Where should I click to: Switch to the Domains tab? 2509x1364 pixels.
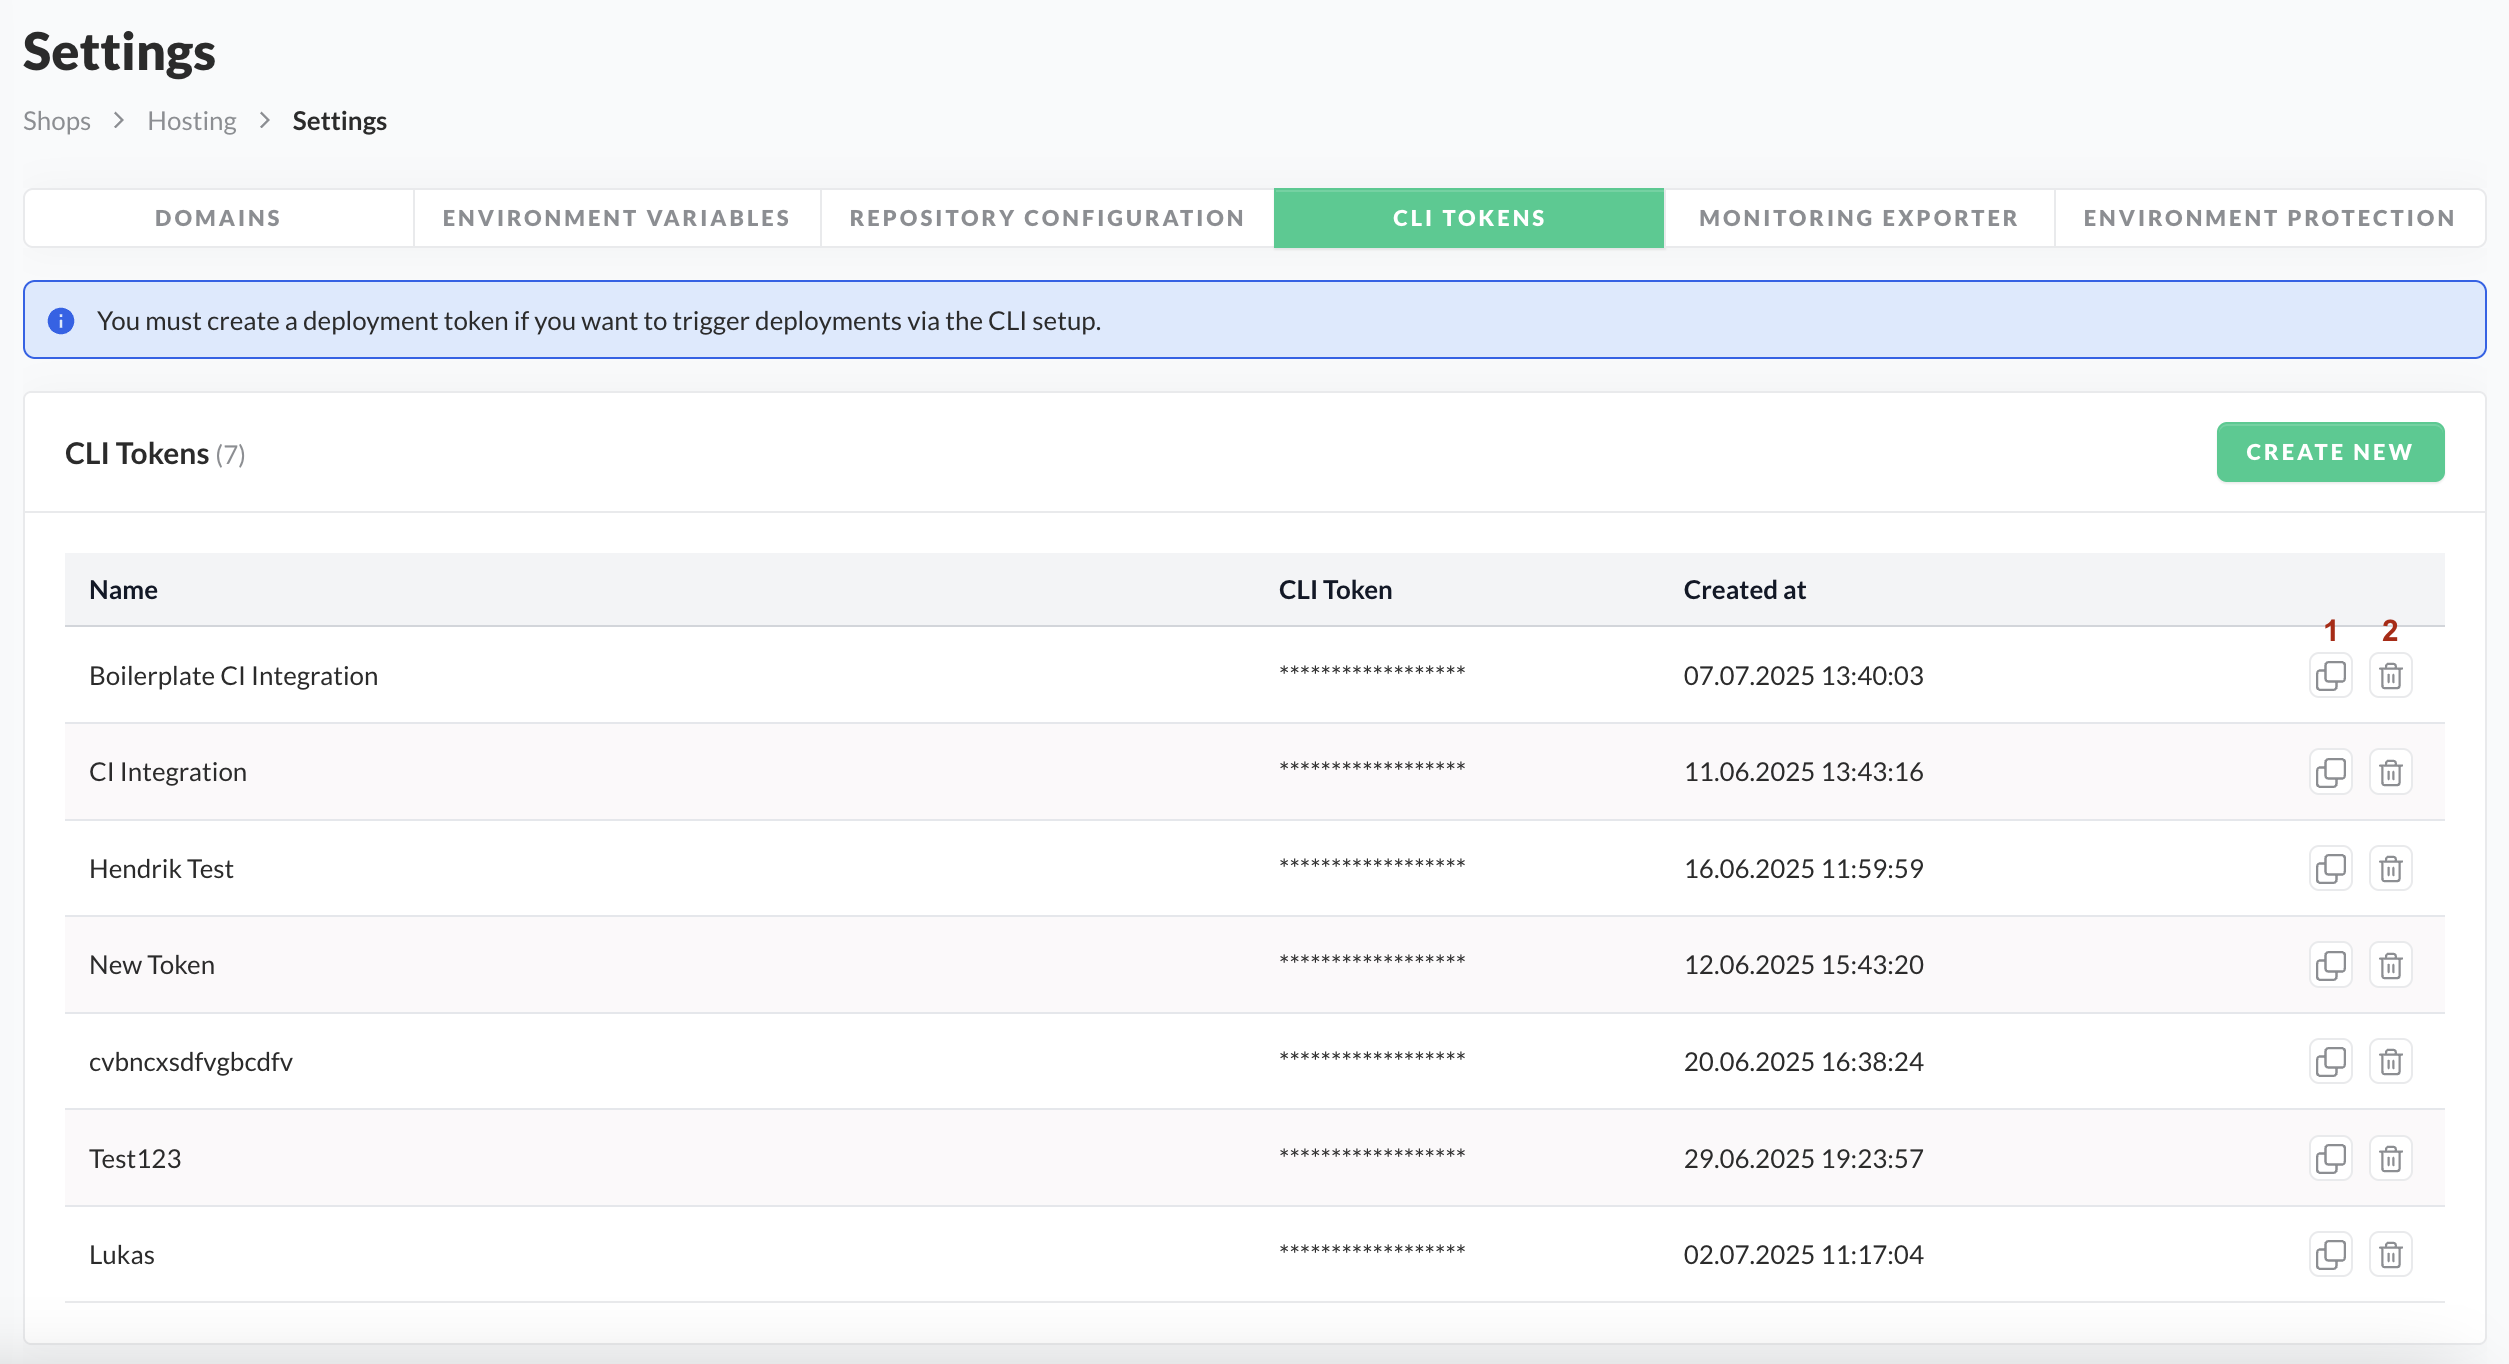coord(218,218)
